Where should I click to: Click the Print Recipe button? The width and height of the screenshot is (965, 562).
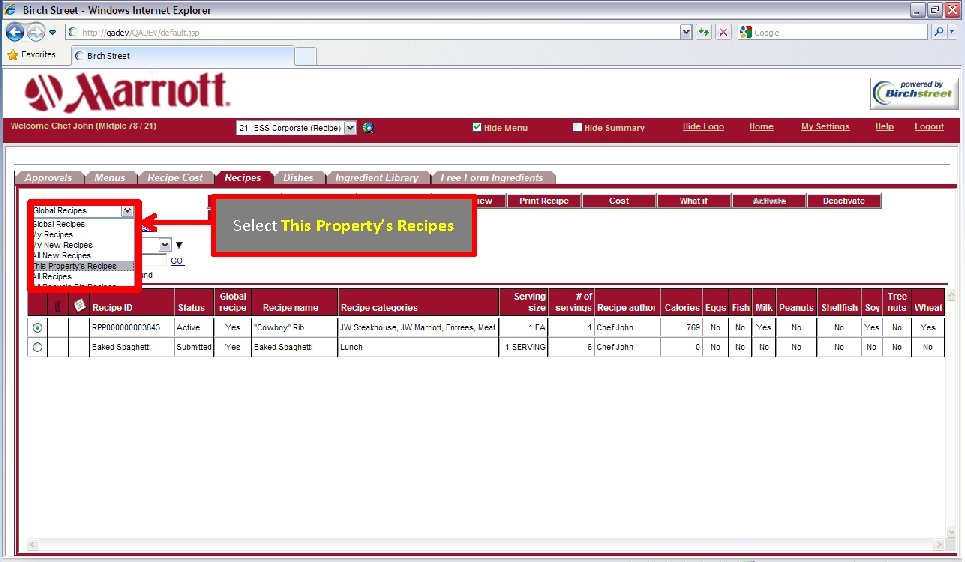coord(544,201)
